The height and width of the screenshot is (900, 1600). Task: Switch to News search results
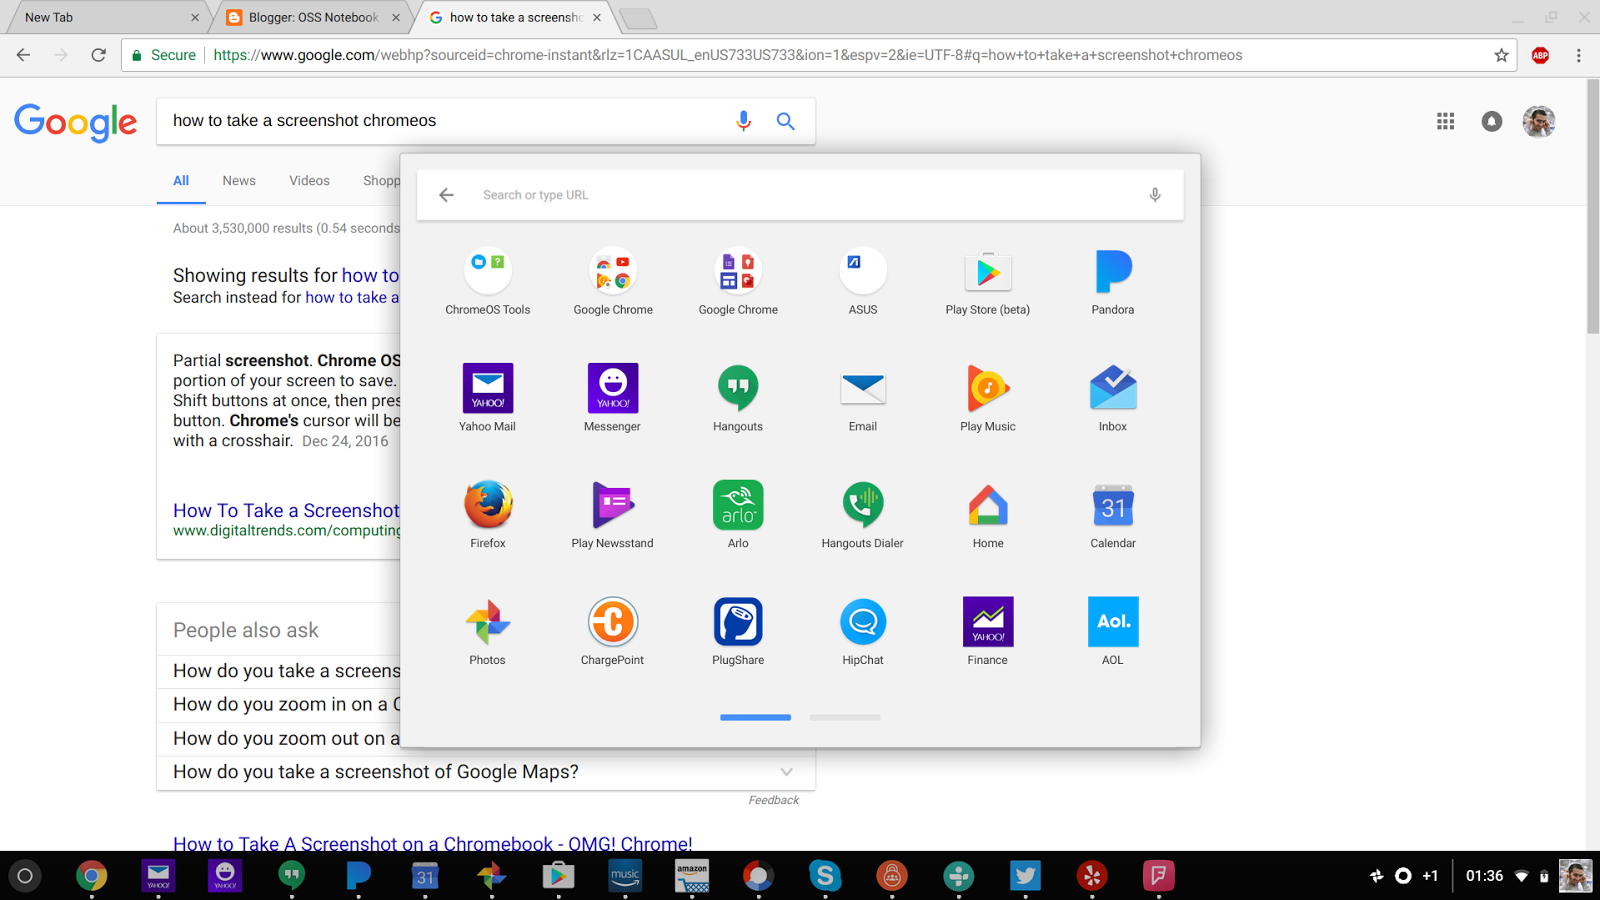point(239,181)
